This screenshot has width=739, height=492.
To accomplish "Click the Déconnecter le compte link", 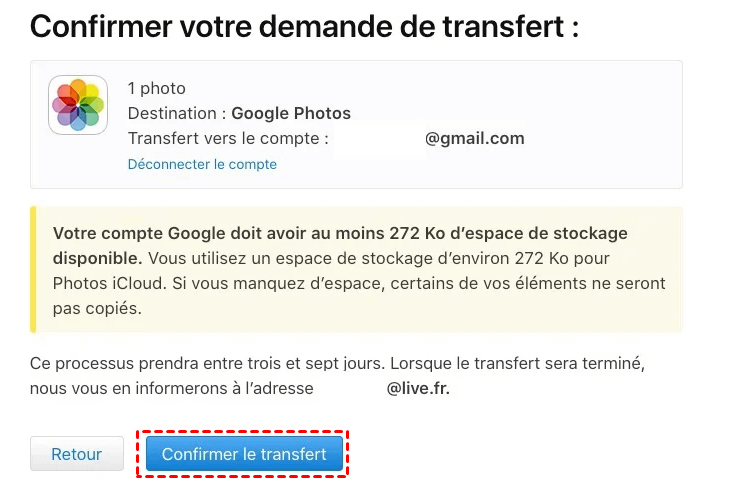I will point(202,164).
